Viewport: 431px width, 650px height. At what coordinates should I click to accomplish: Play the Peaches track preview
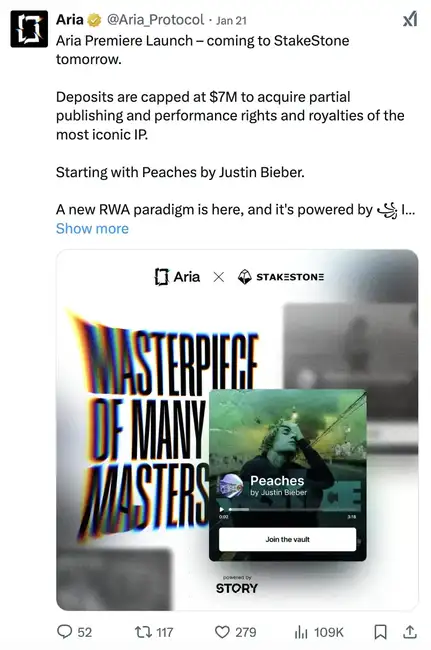222,509
